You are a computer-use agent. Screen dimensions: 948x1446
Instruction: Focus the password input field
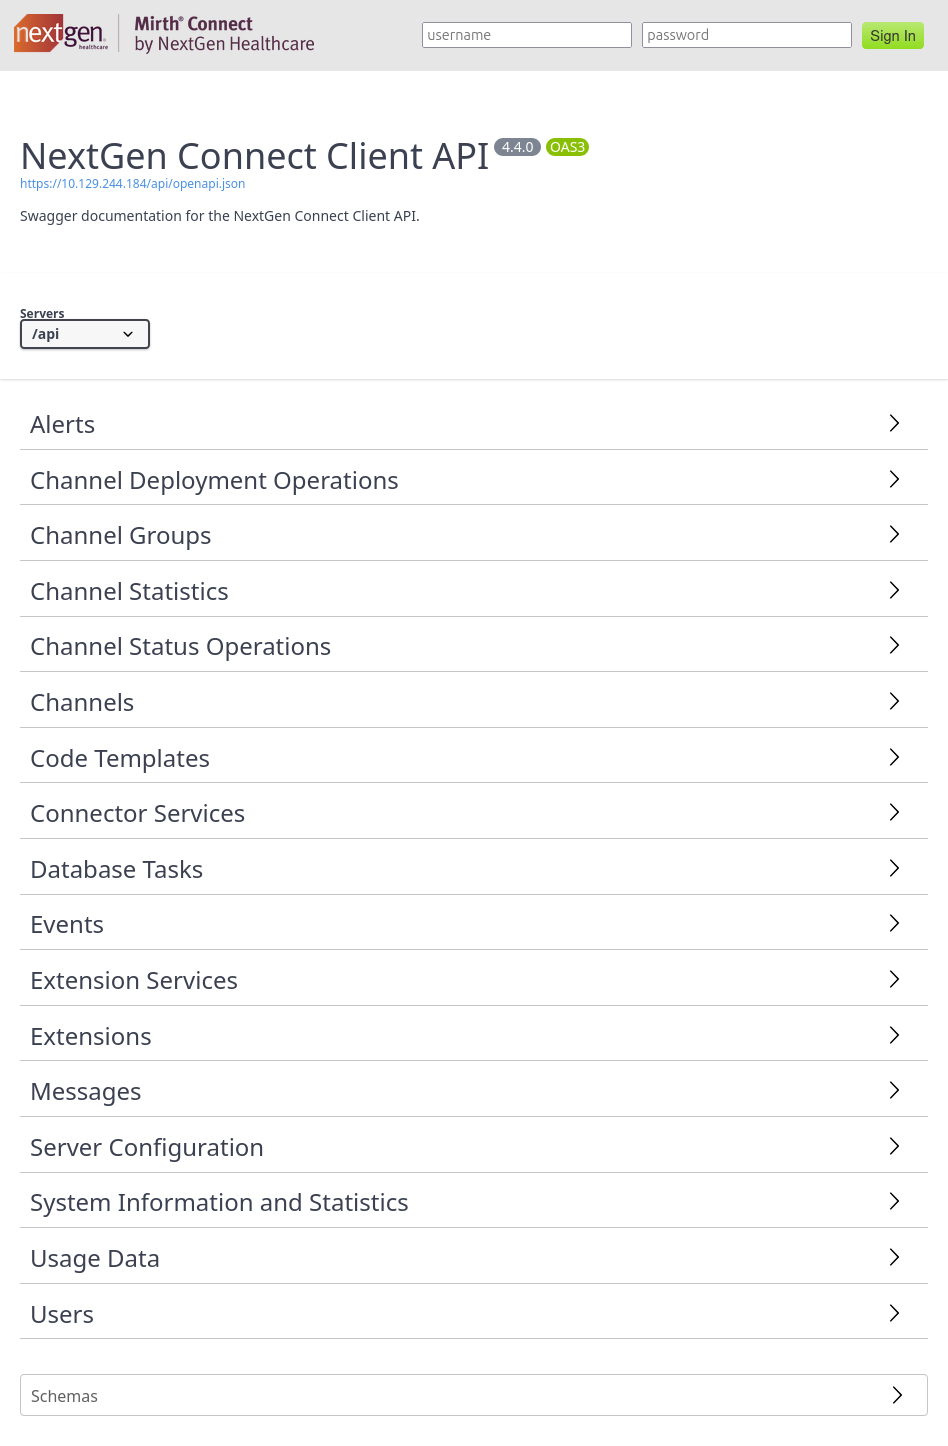pos(747,35)
